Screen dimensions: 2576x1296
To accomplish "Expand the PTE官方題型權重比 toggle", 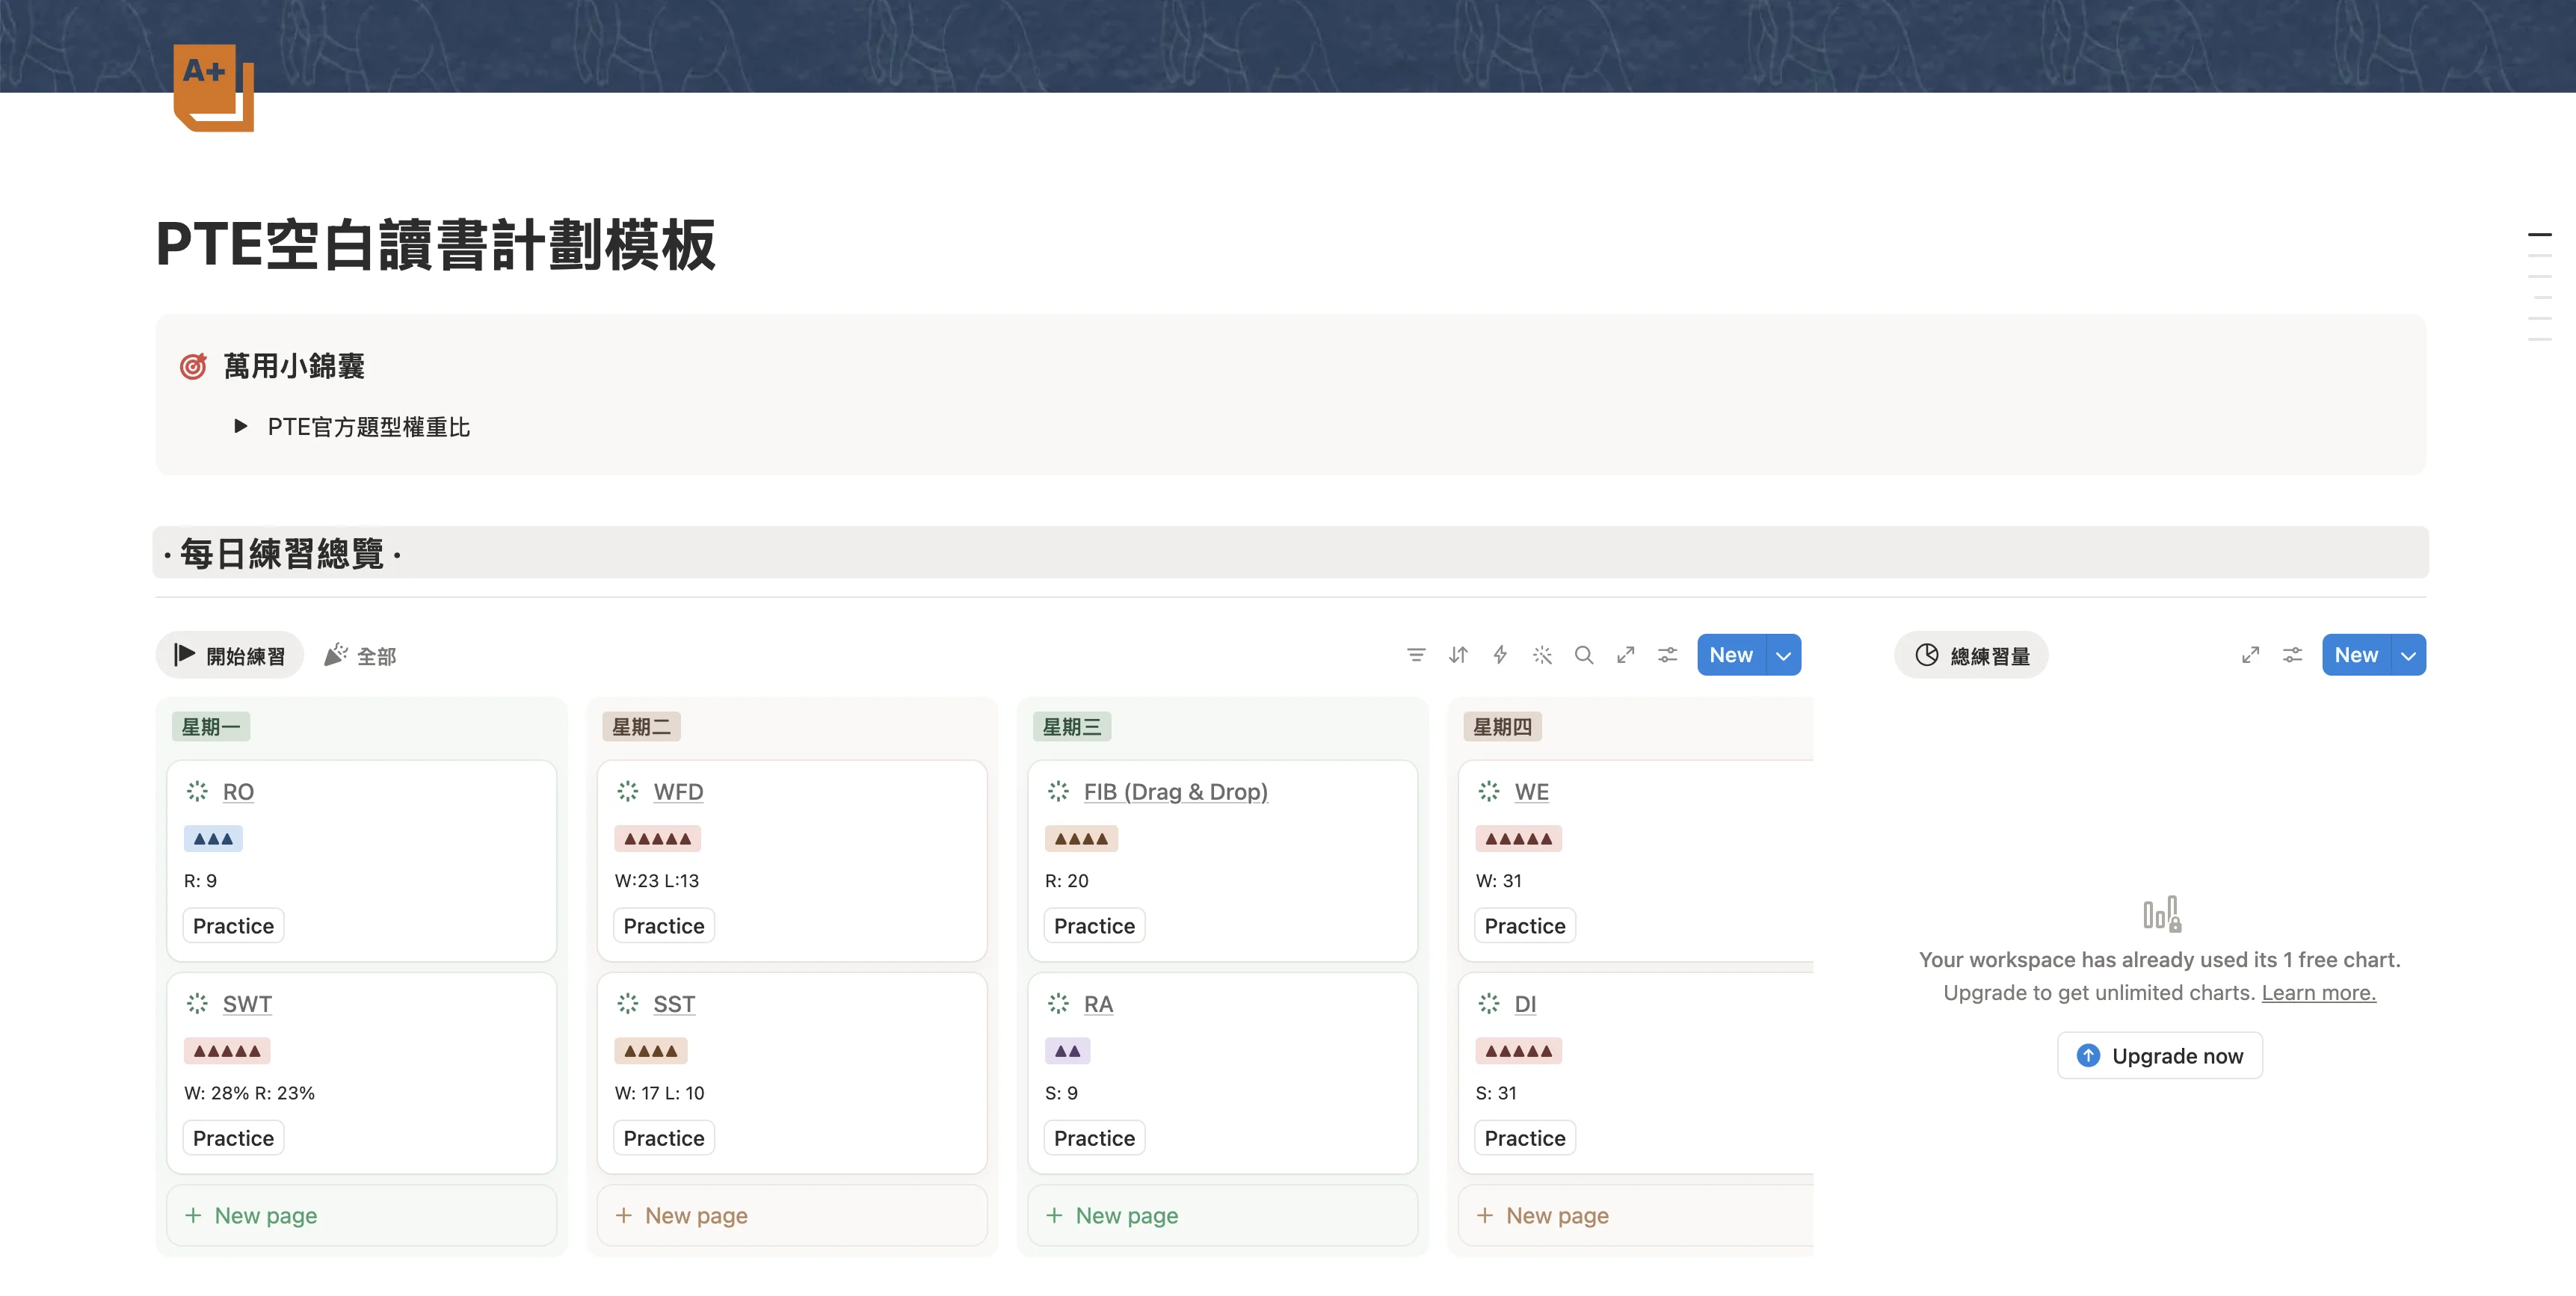I will 240,426.
